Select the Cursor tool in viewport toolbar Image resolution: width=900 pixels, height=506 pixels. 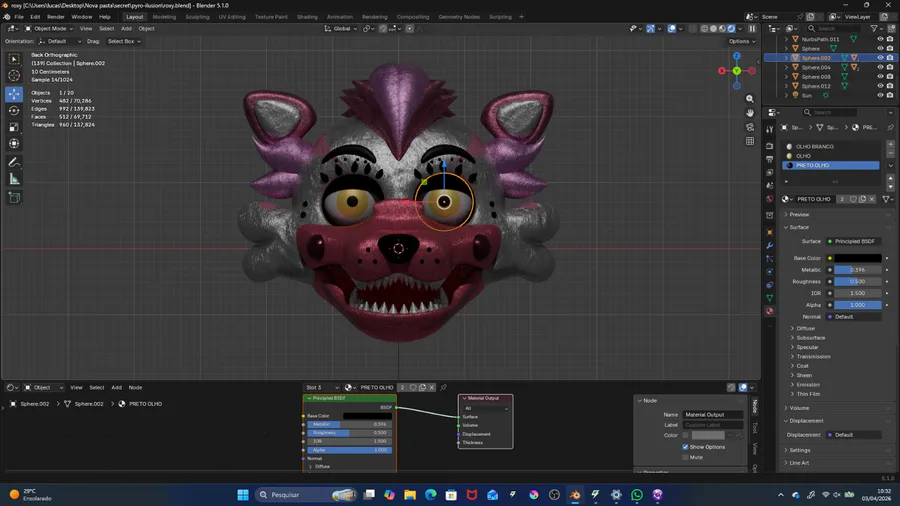click(14, 76)
